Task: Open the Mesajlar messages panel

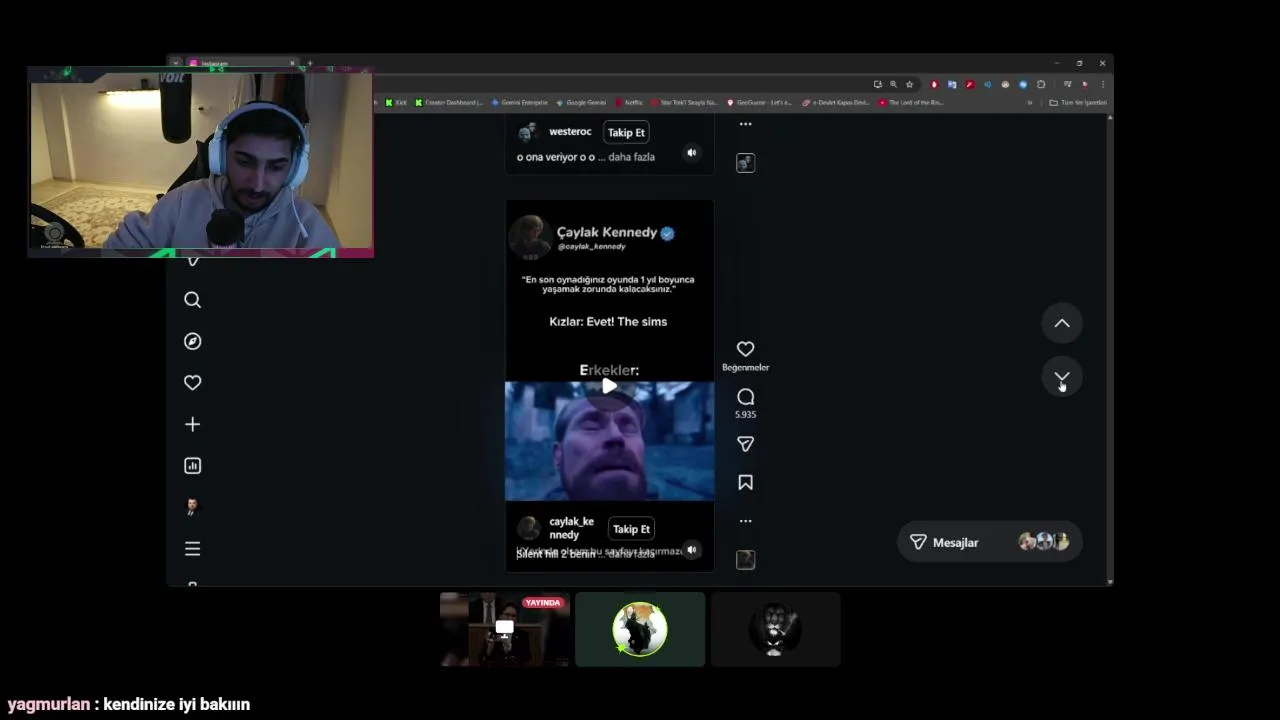Action: (x=989, y=542)
